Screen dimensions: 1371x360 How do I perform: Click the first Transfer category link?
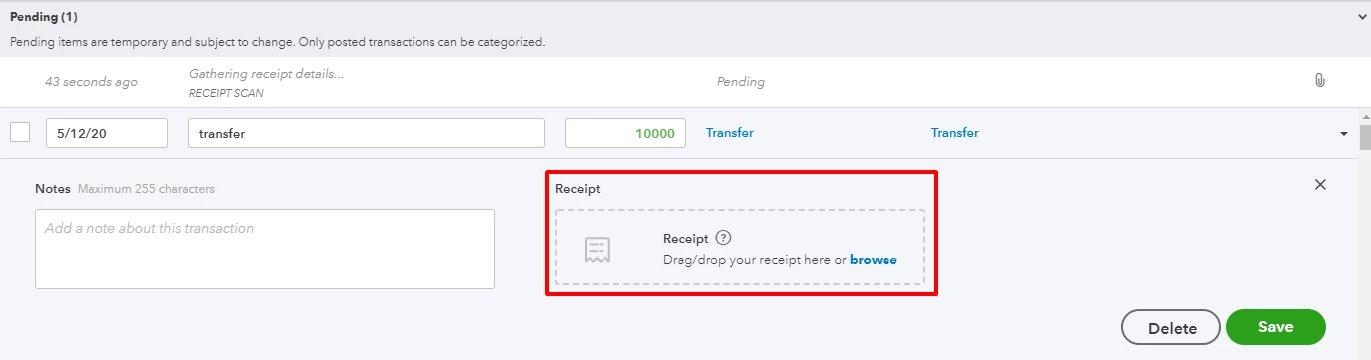click(x=730, y=133)
